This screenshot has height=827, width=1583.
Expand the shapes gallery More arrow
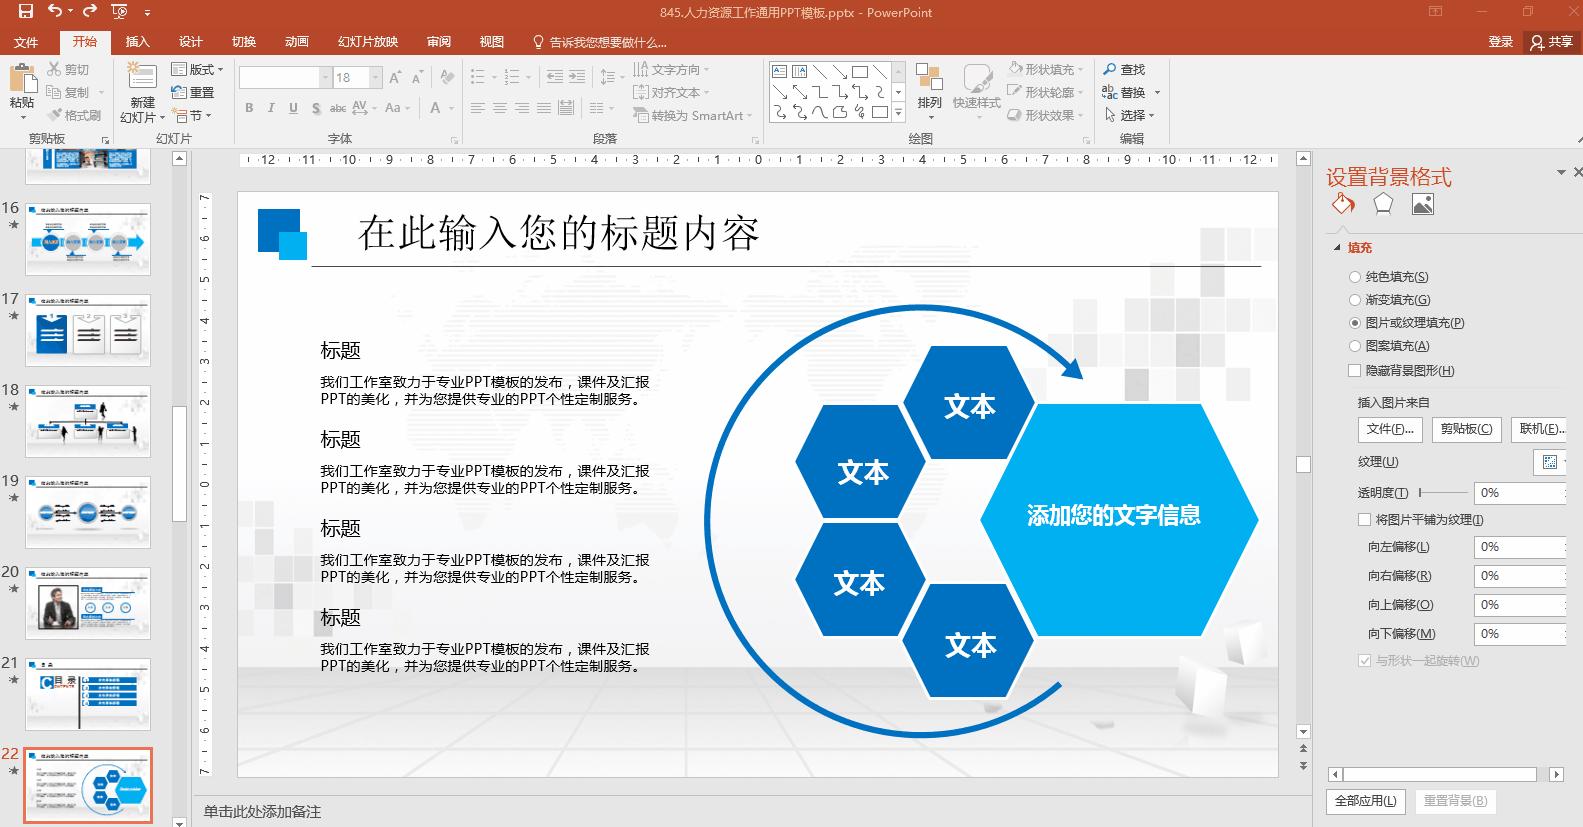[898, 112]
